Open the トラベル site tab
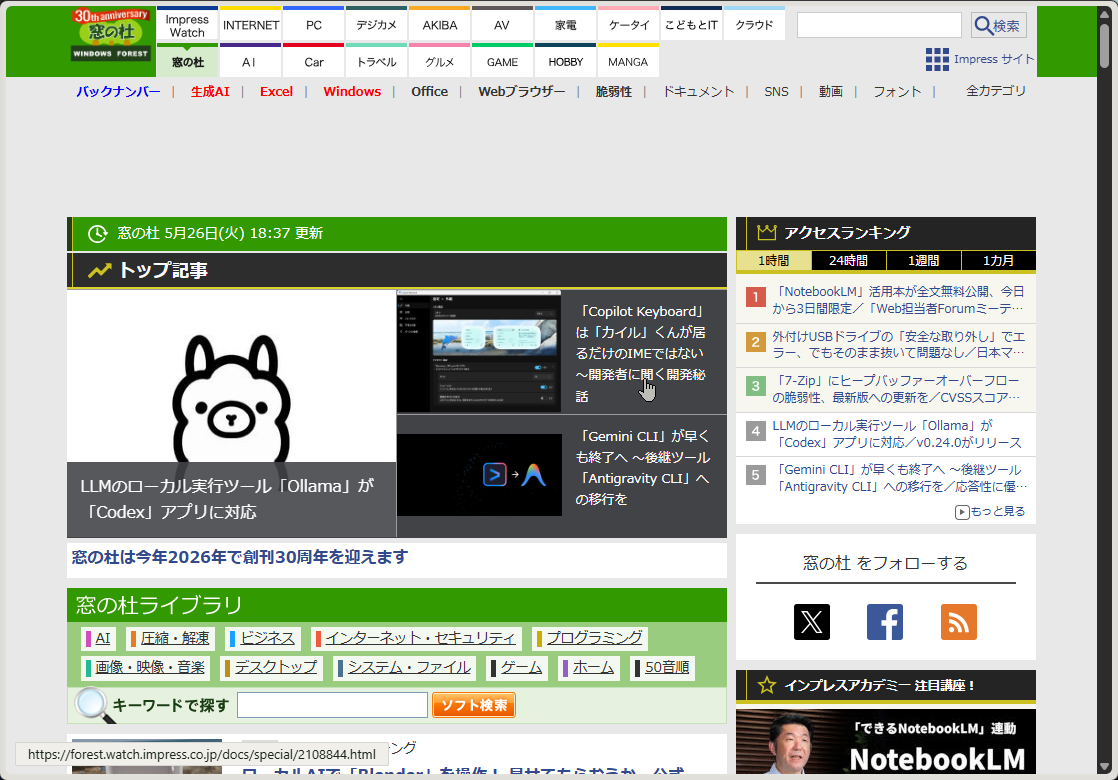The image size is (1118, 780). tap(376, 61)
